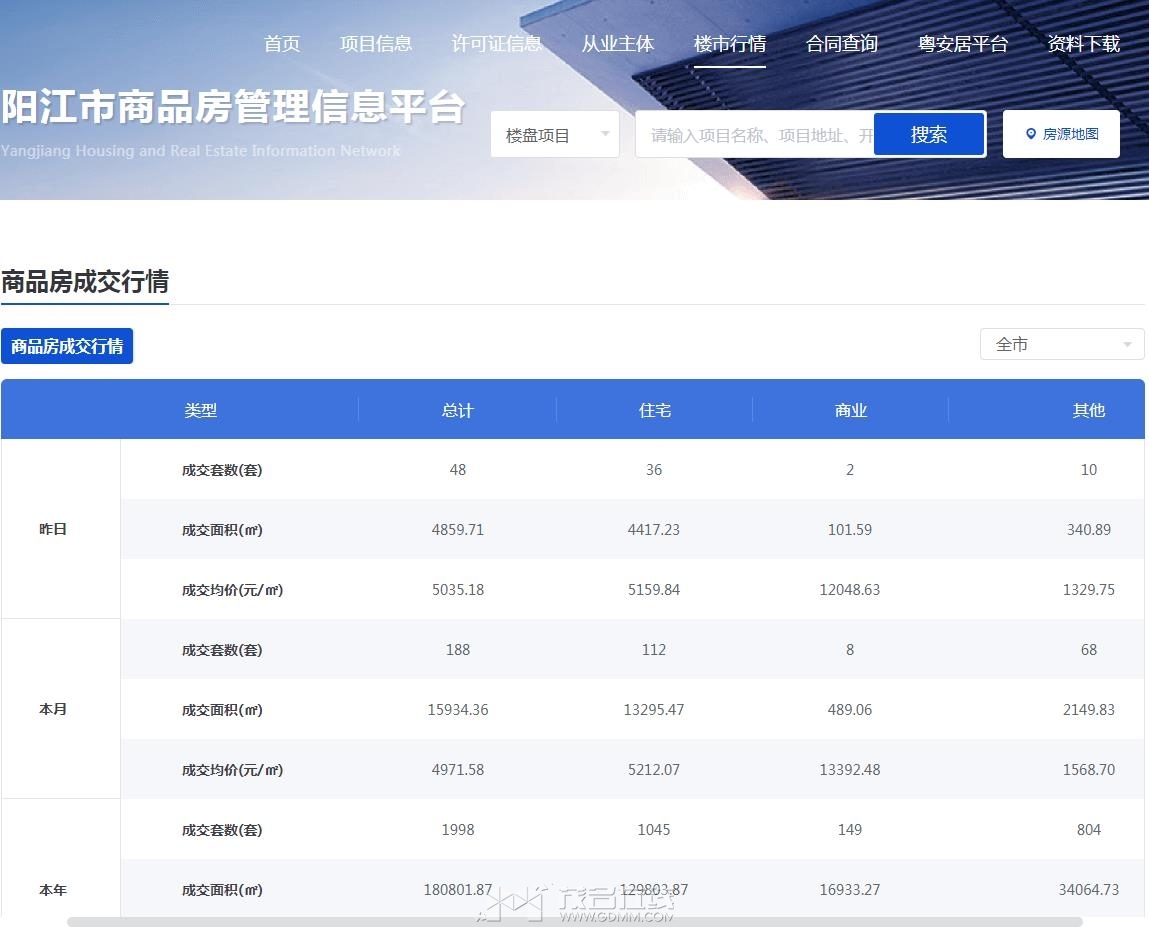Click this month's other units 68
This screenshot has width=1149, height=927.
pyautogui.click(x=1089, y=650)
